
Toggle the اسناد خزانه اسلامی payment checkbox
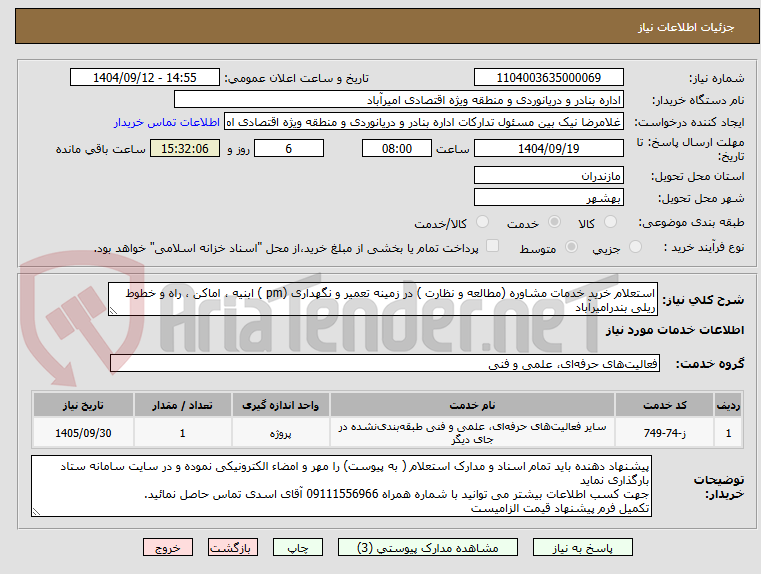tap(493, 246)
